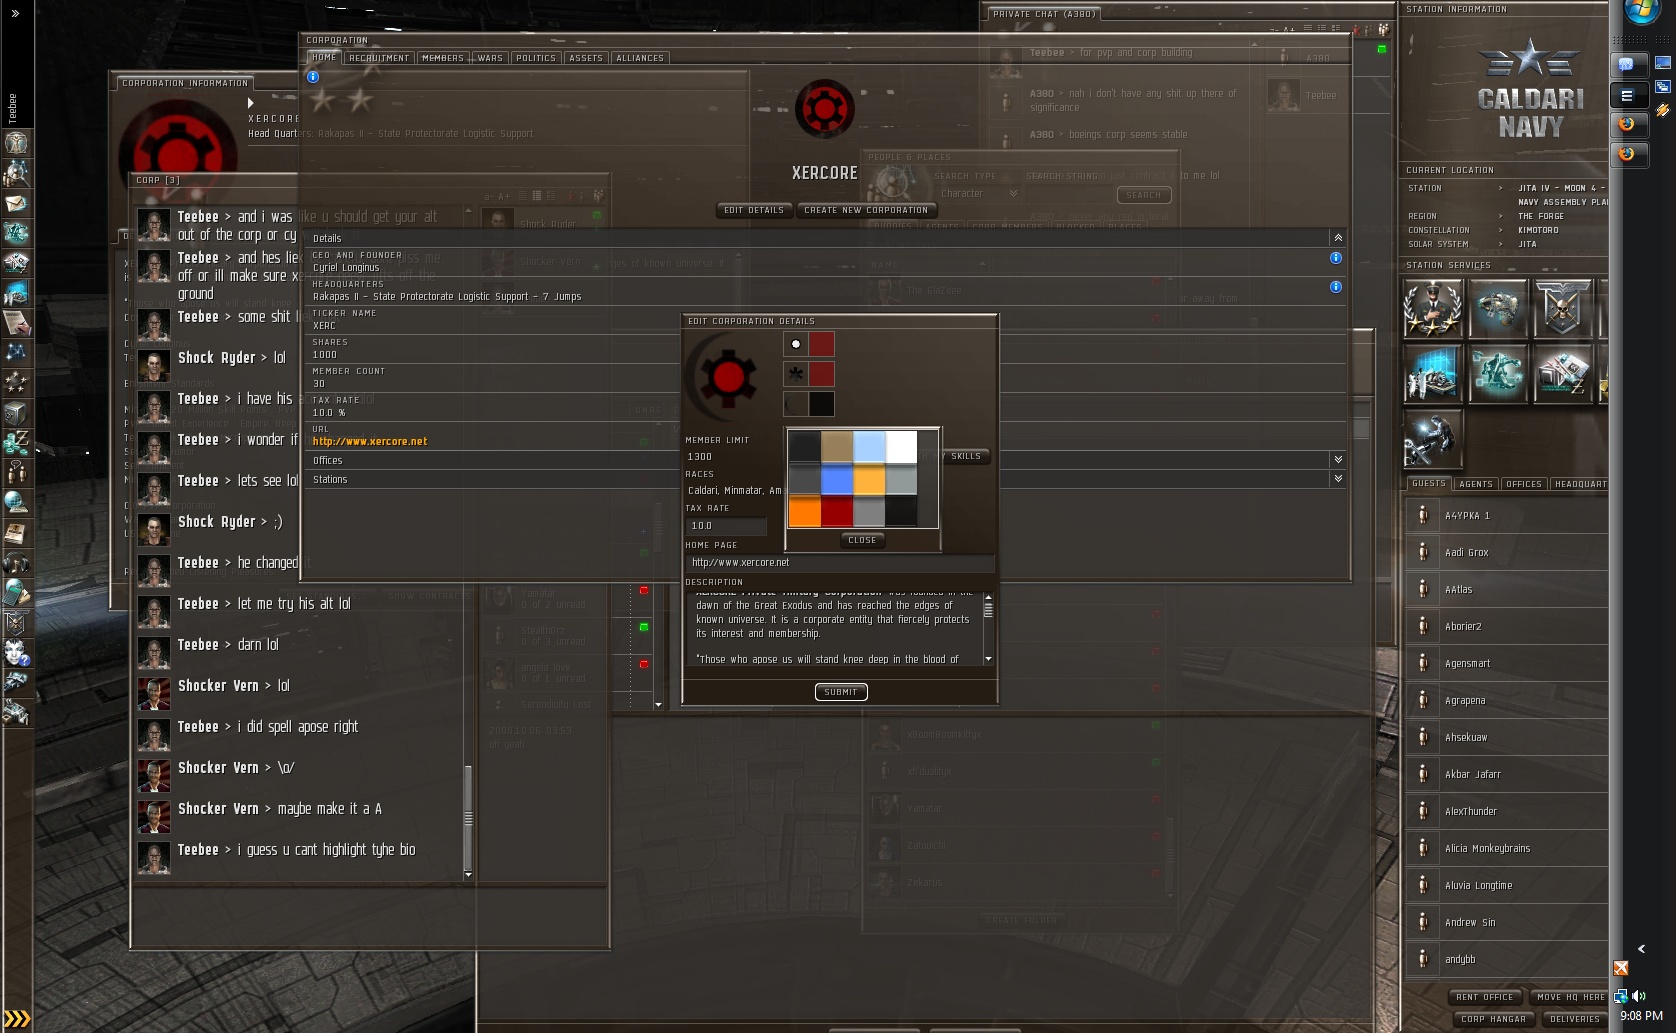Open the documents and ISK station service
The width and height of the screenshot is (1676, 1033).
click(x=1563, y=373)
